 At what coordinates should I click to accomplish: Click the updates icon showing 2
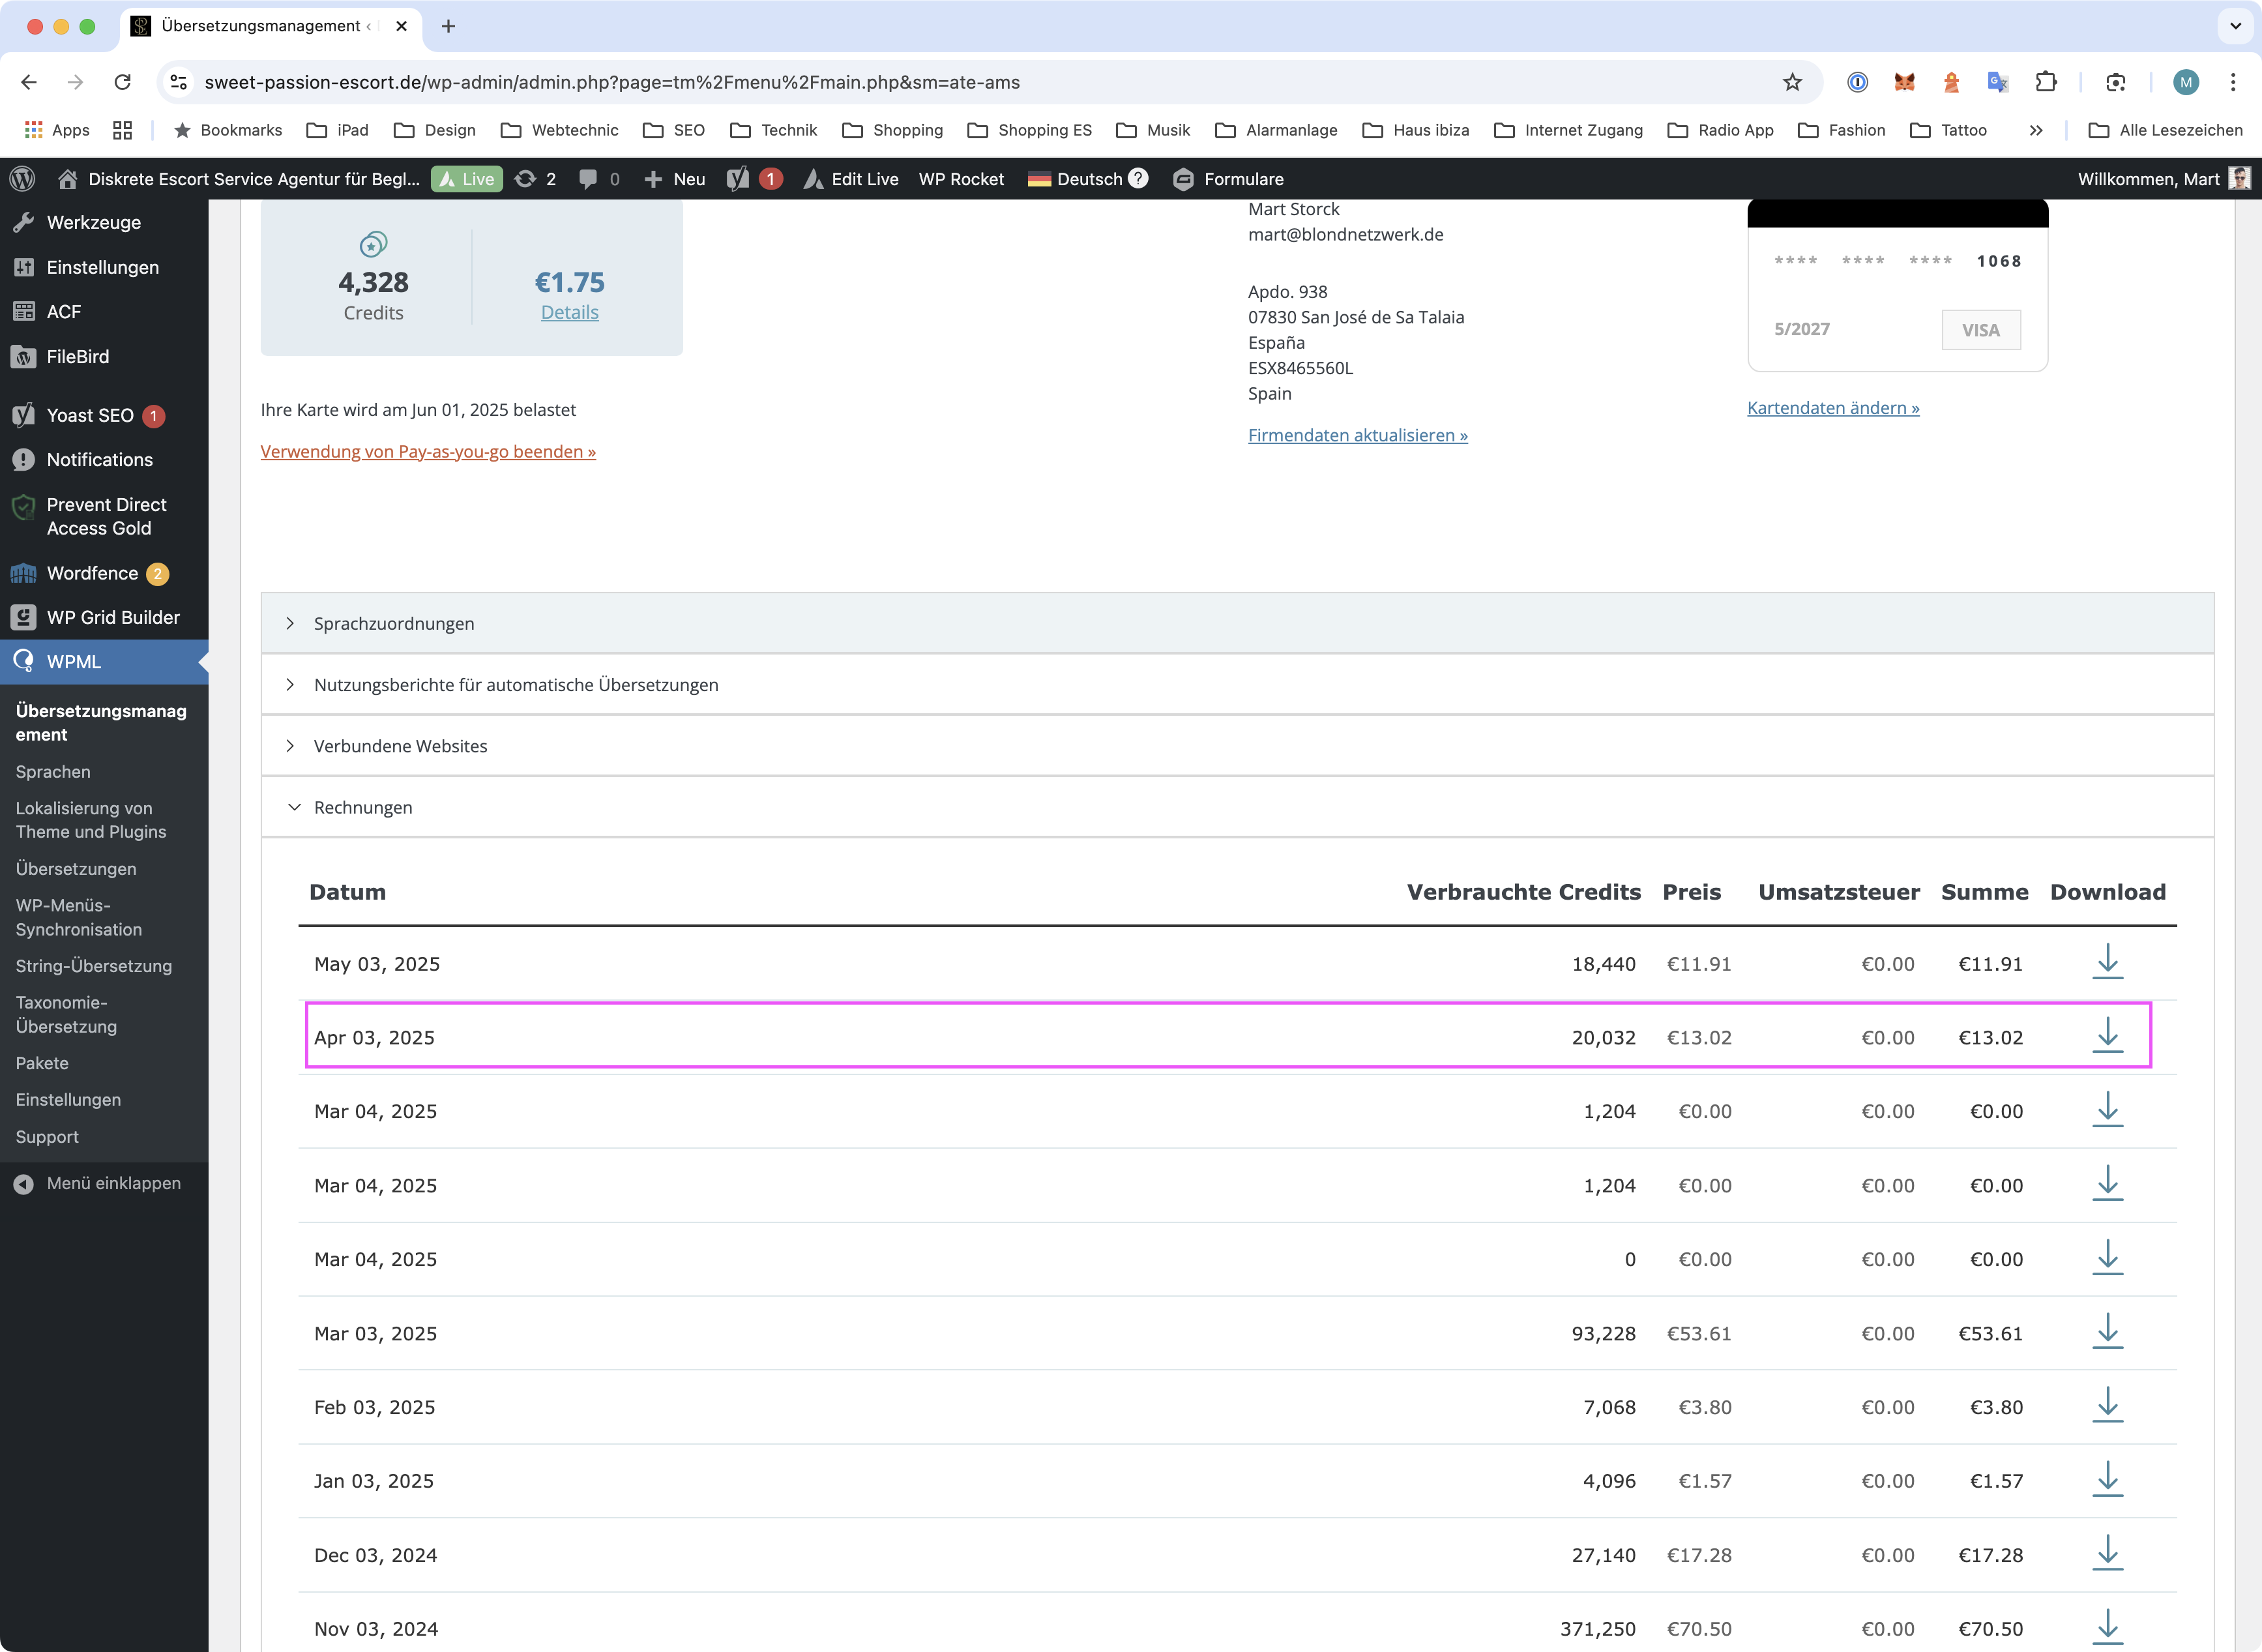[536, 179]
